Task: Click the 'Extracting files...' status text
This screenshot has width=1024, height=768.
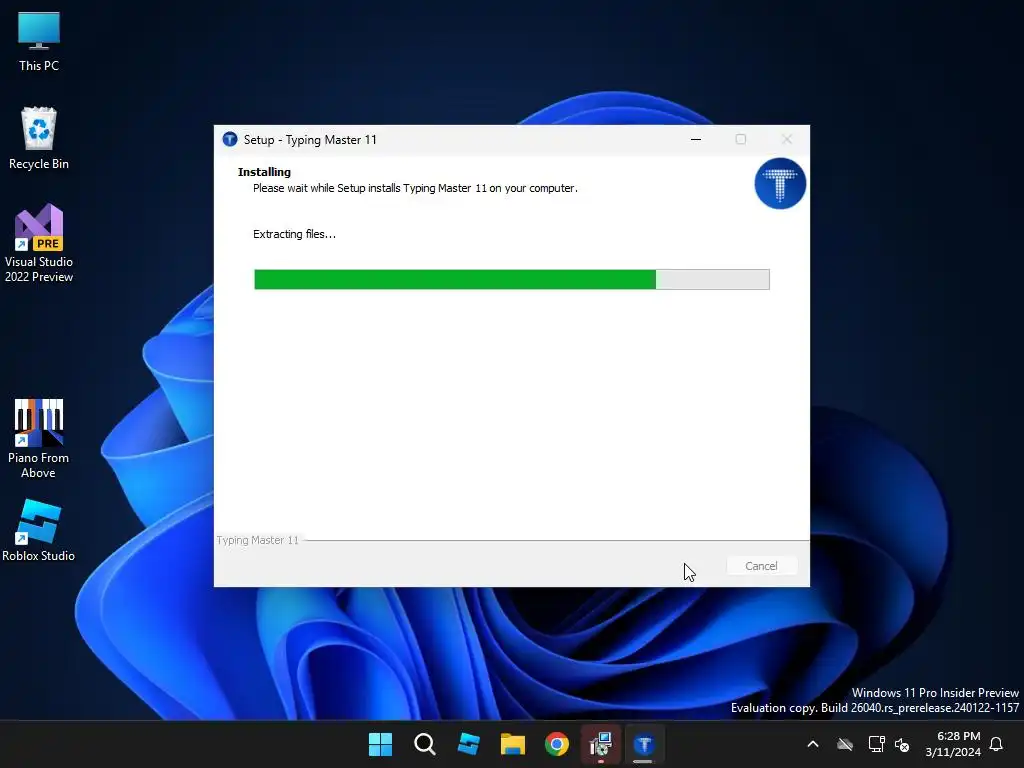Action: pyautogui.click(x=295, y=234)
